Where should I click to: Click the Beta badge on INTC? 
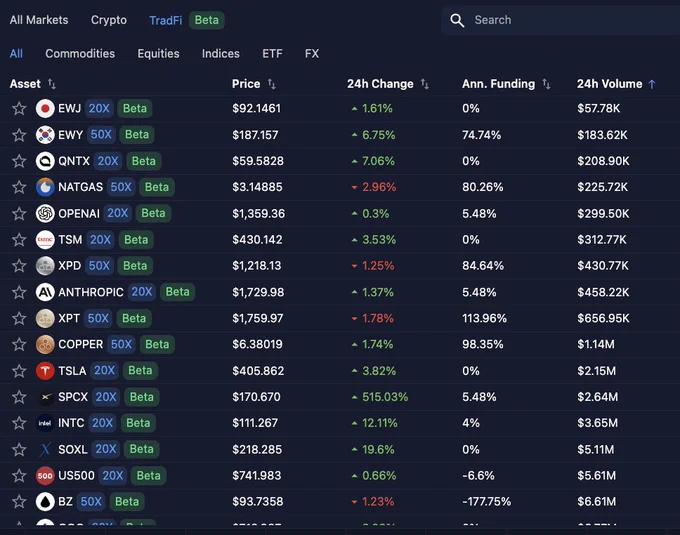click(x=138, y=423)
